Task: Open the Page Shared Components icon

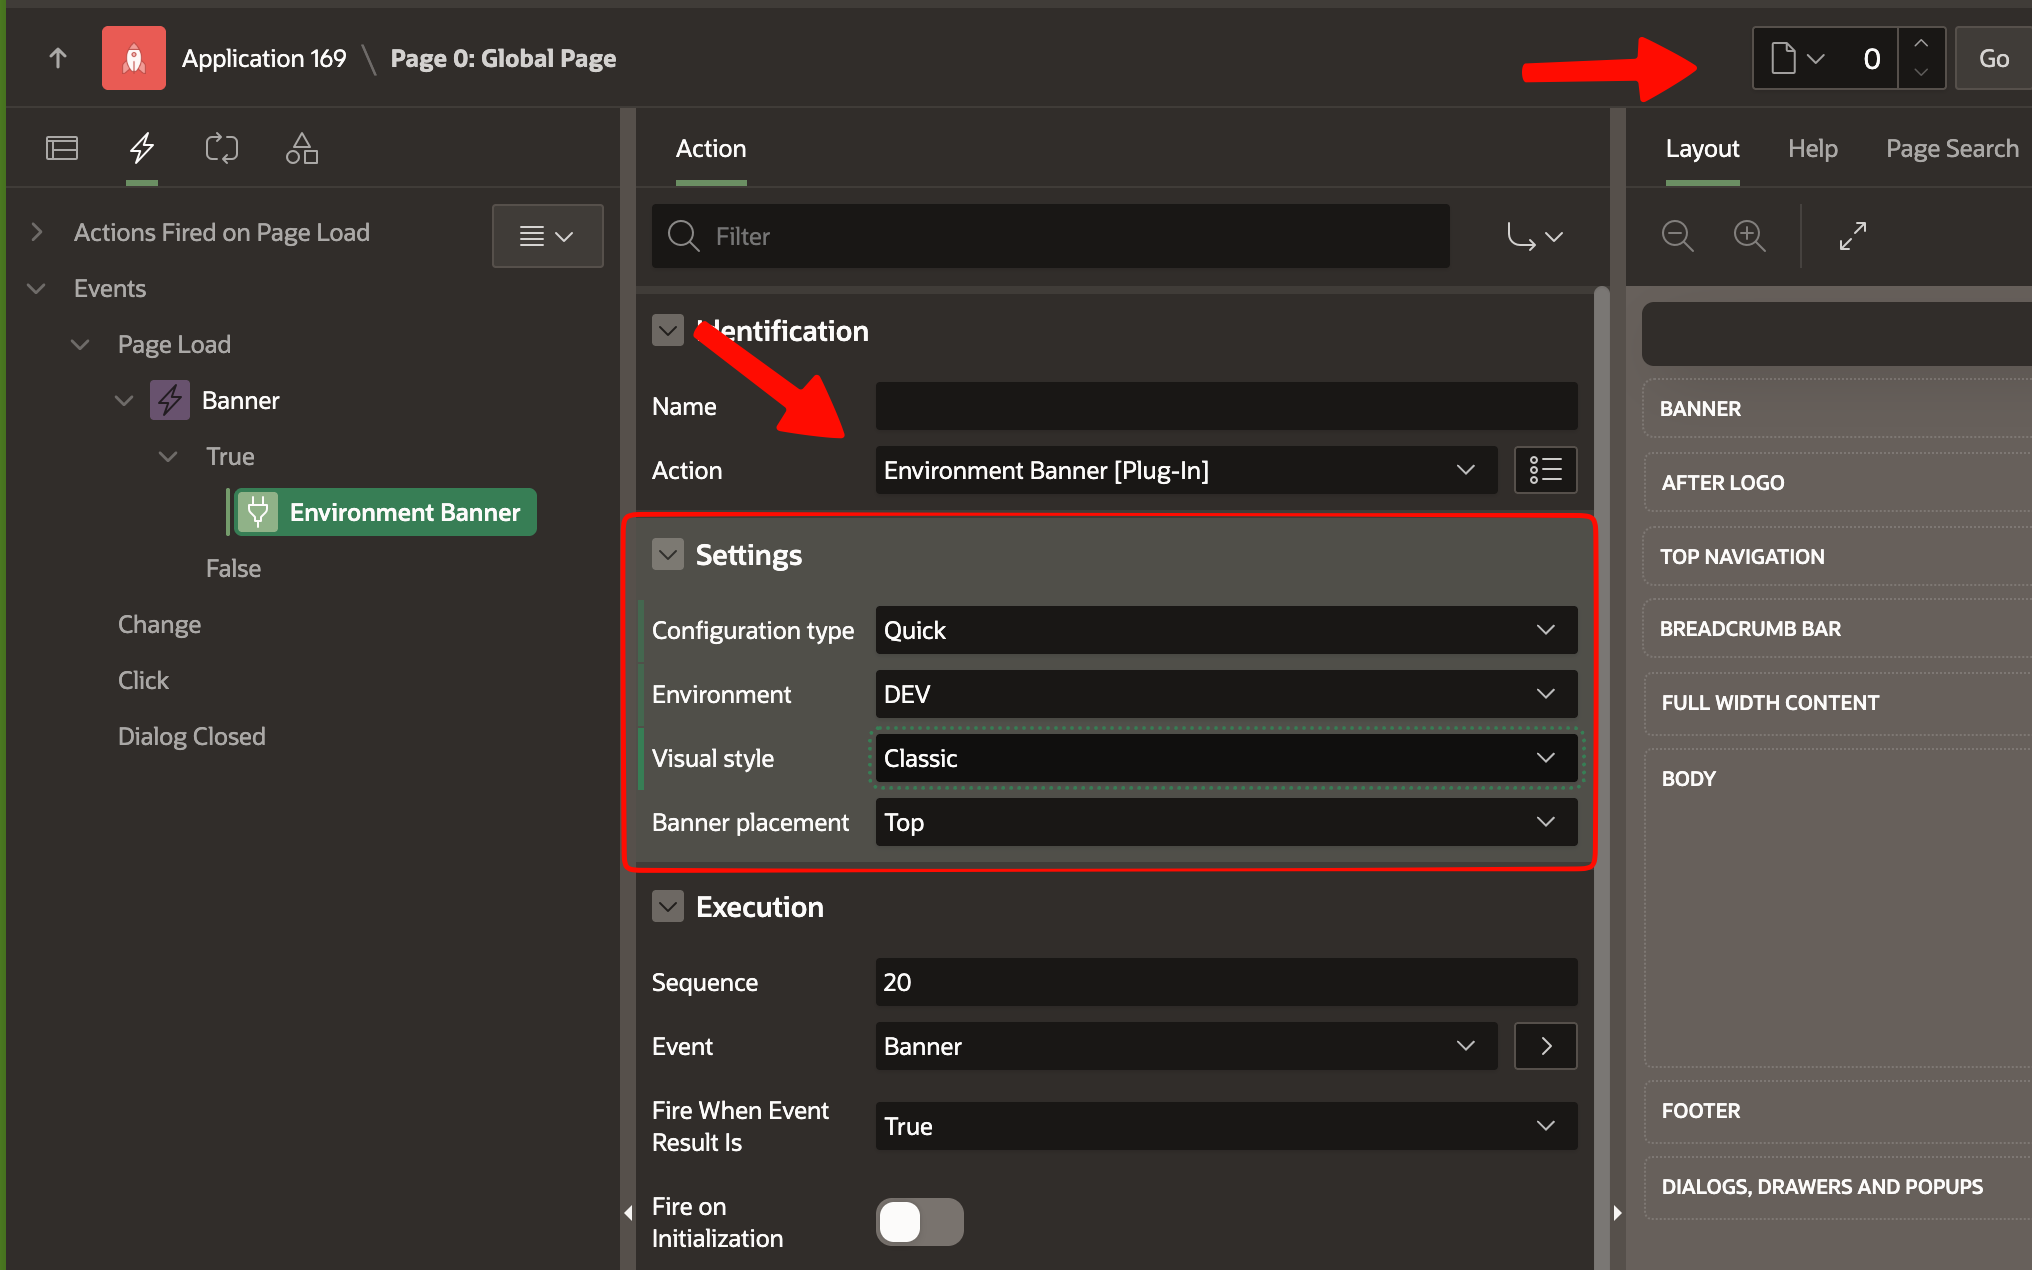Action: click(x=301, y=147)
